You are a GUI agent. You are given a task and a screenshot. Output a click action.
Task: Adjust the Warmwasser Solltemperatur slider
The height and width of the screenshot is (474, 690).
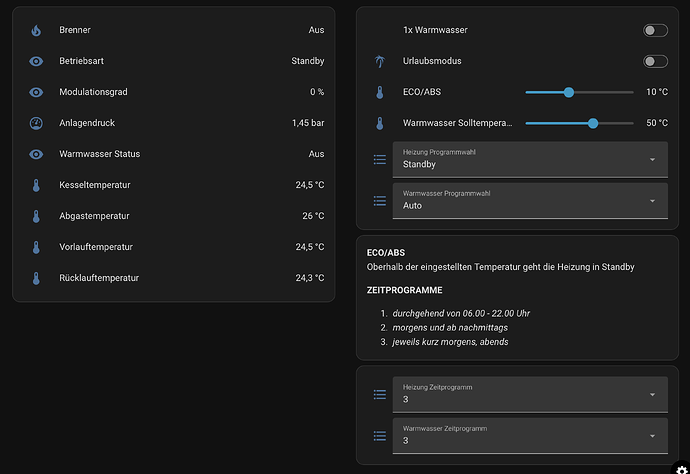click(x=579, y=123)
